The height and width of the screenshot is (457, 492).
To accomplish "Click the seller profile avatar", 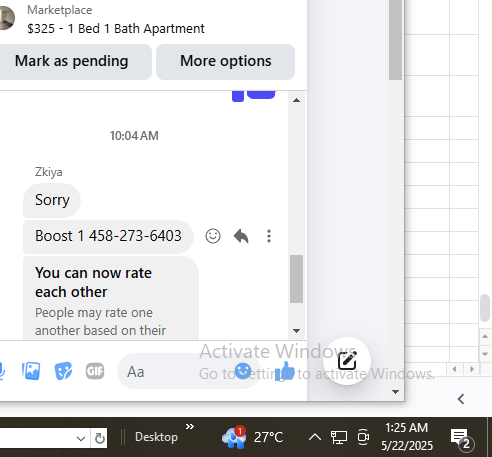I will (x=7, y=18).
